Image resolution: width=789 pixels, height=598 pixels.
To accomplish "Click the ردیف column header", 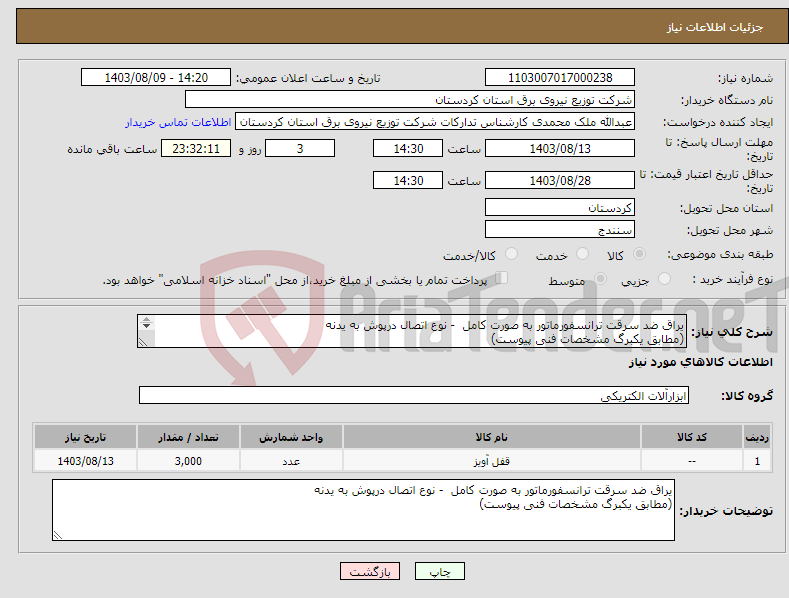I will (x=757, y=437).
